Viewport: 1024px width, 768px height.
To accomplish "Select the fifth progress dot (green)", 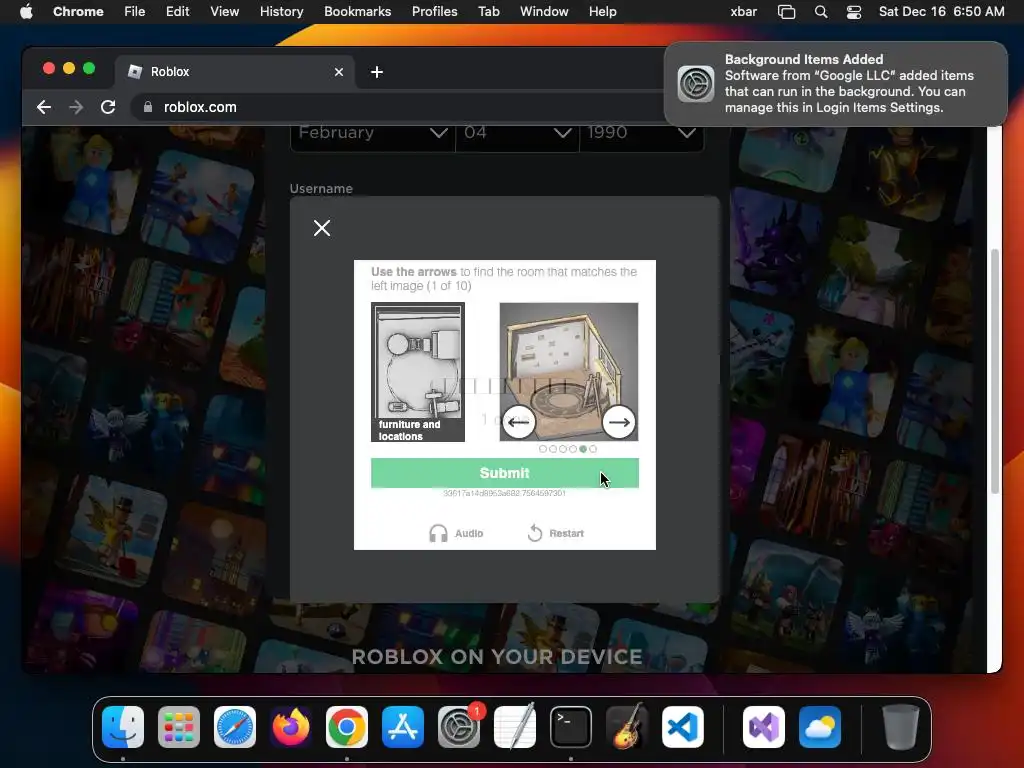I will 583,449.
